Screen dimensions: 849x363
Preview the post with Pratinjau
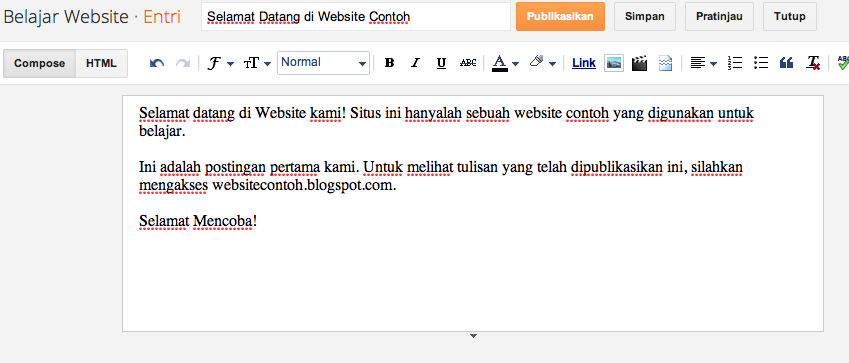(719, 16)
